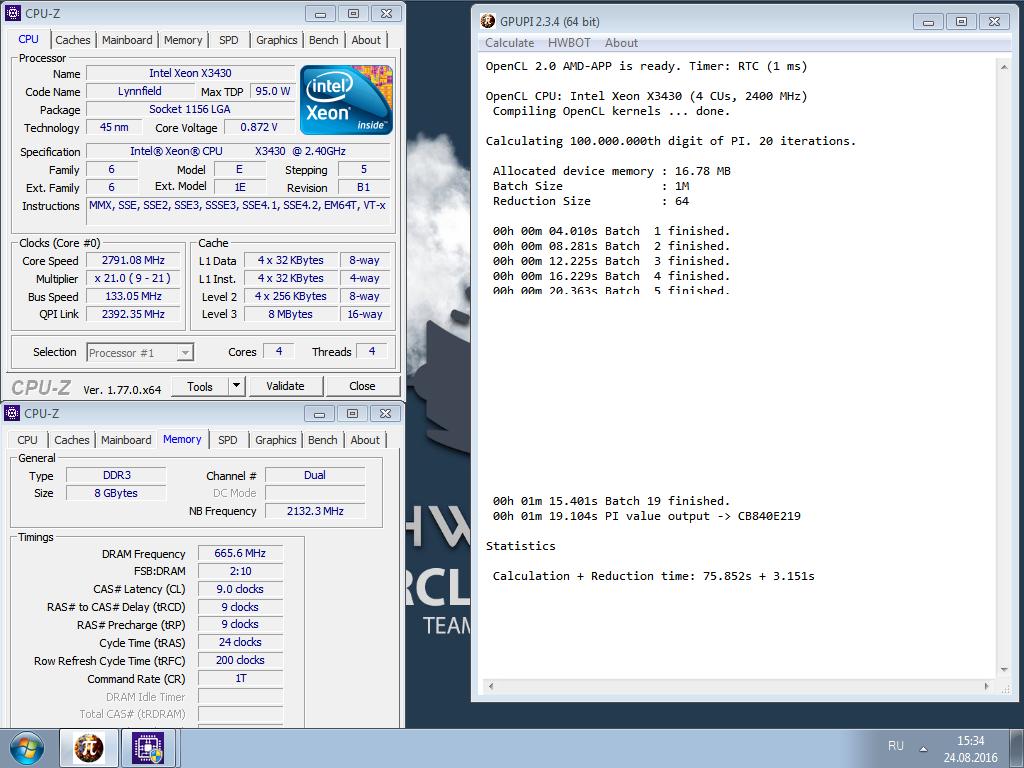
Task: Click GPUPI vertical scrollbar down arrow
Action: 1004,670
